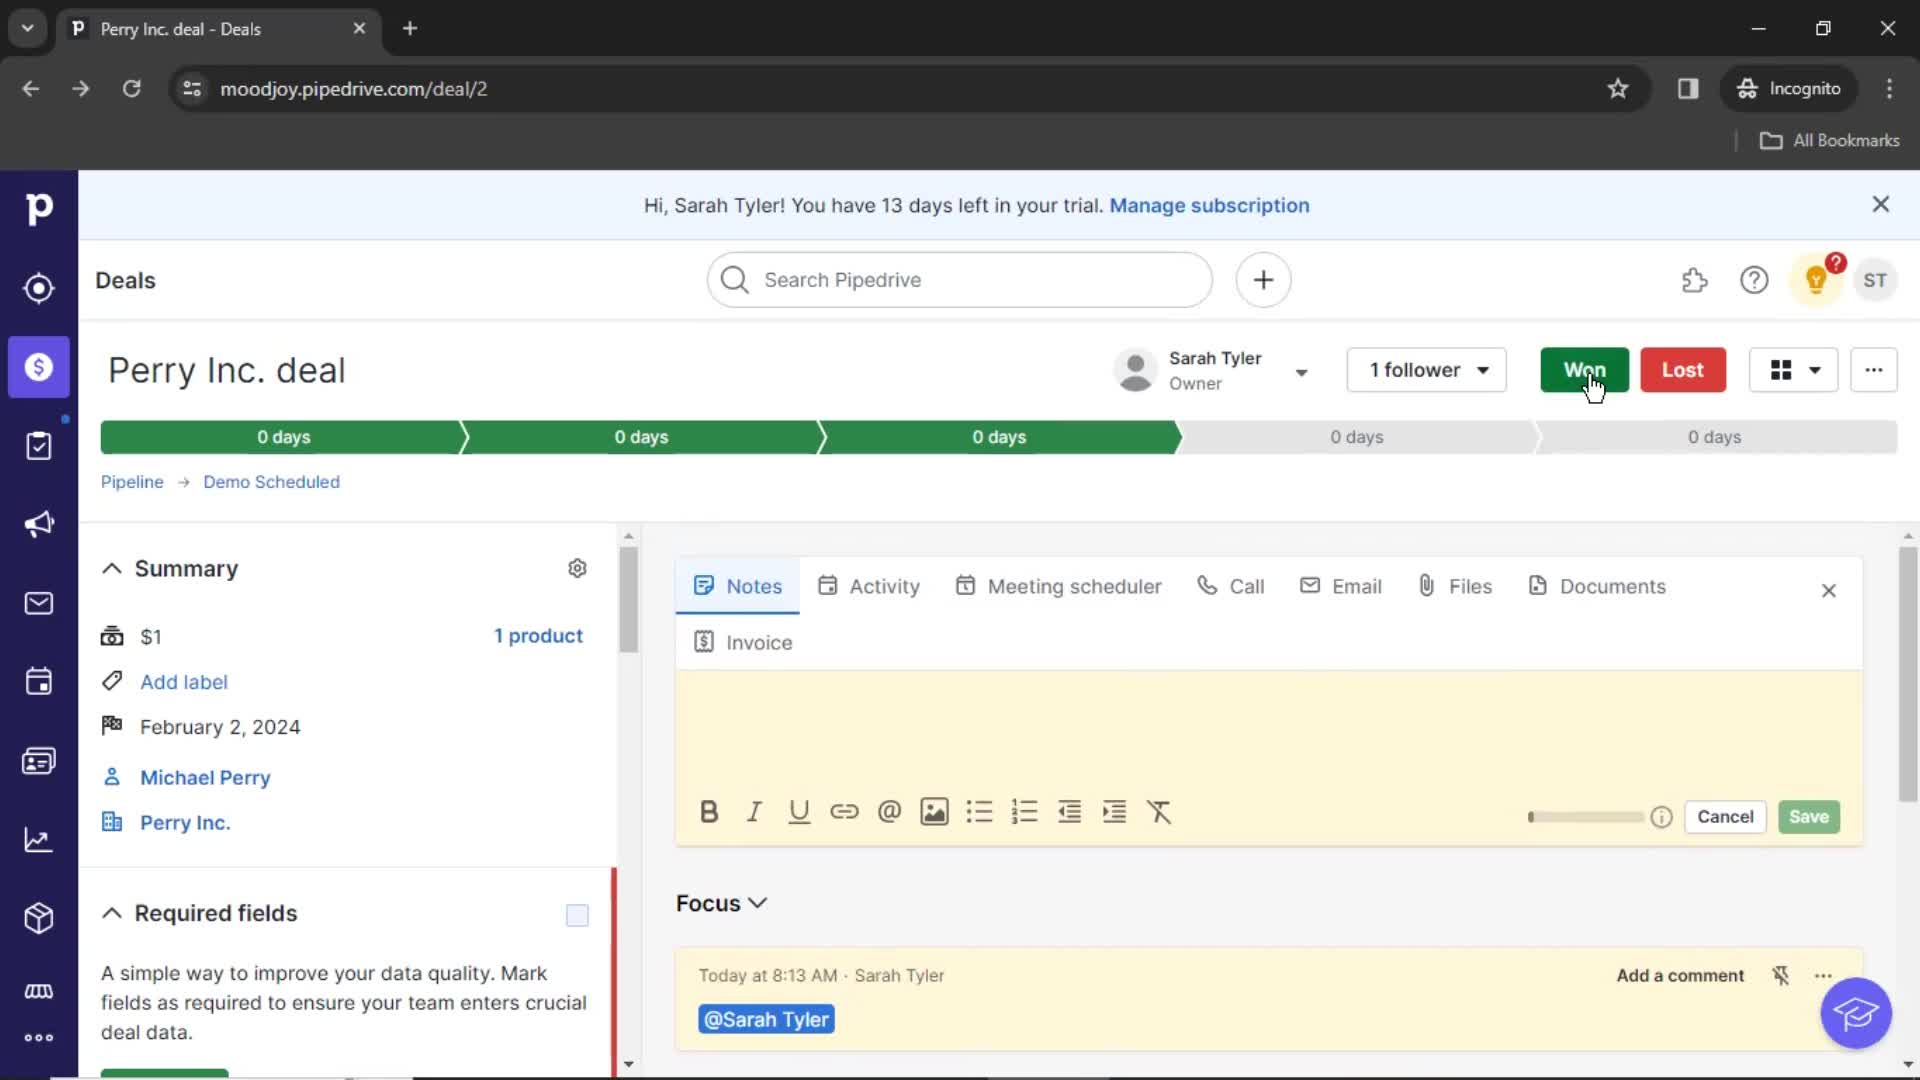The image size is (1920, 1080).
Task: Select the fourth pipeline stage segment
Action: point(1356,437)
